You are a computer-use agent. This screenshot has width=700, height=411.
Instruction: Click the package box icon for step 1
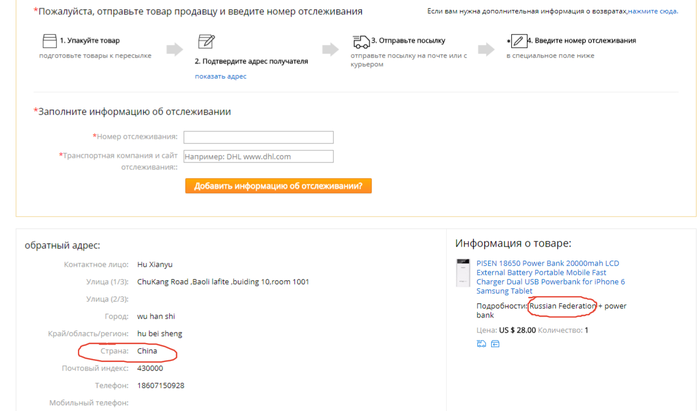(49, 41)
